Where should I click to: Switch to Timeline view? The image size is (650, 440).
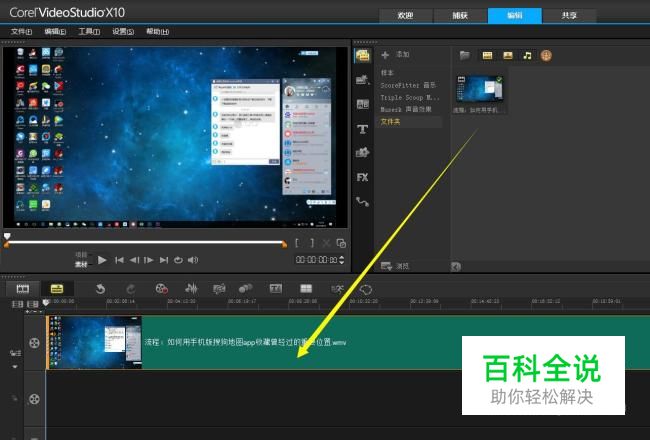57,288
